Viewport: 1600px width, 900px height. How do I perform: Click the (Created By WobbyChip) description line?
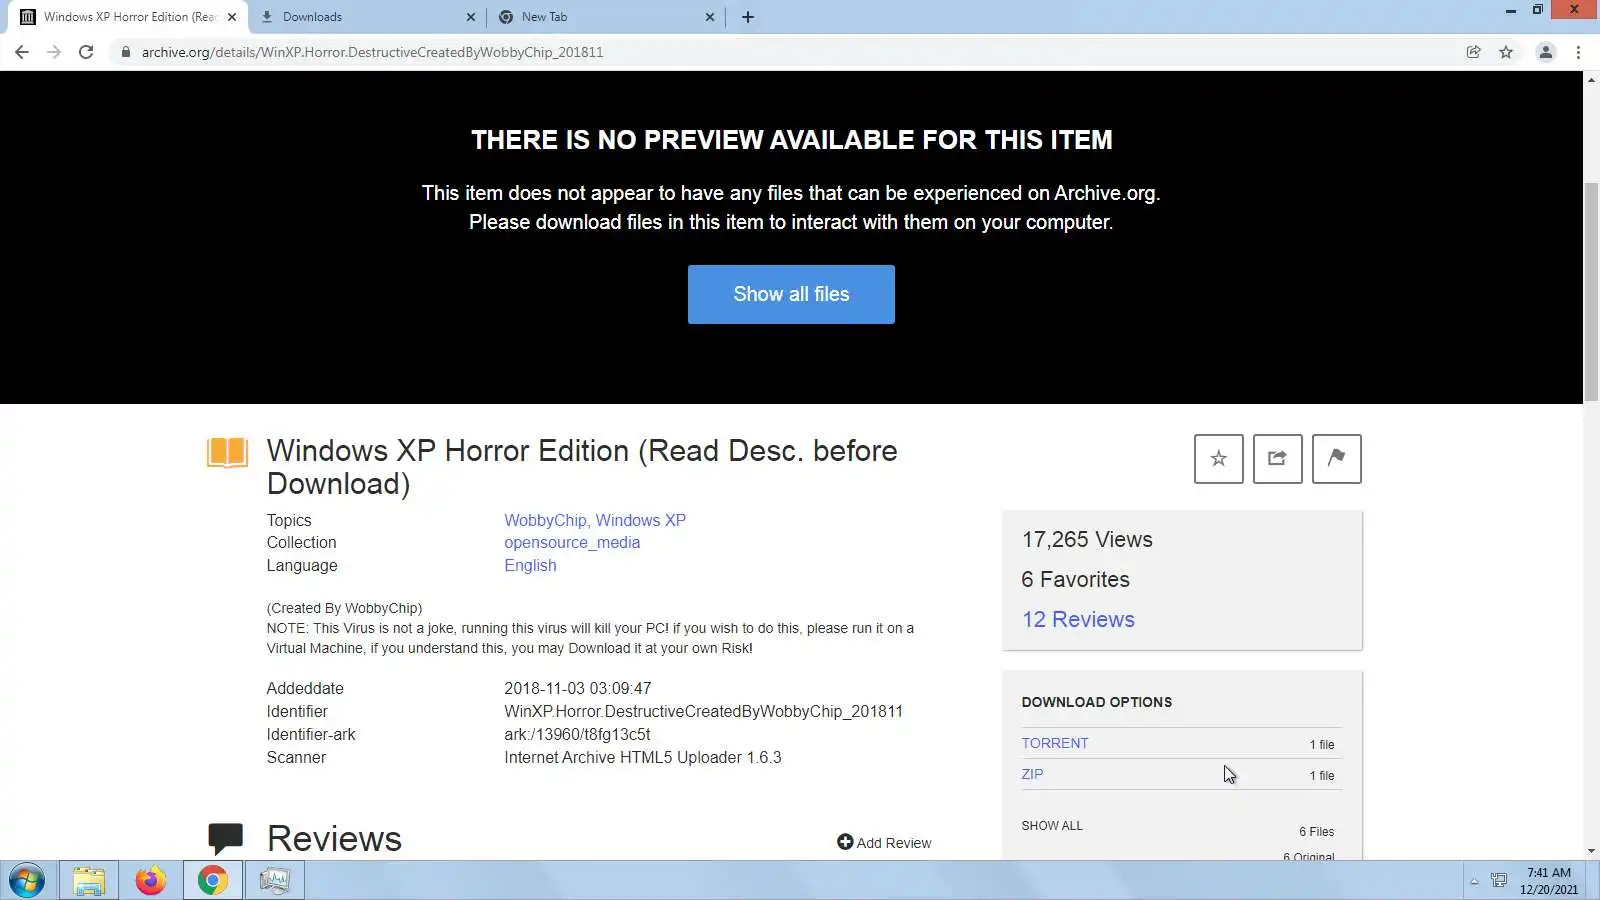click(344, 608)
